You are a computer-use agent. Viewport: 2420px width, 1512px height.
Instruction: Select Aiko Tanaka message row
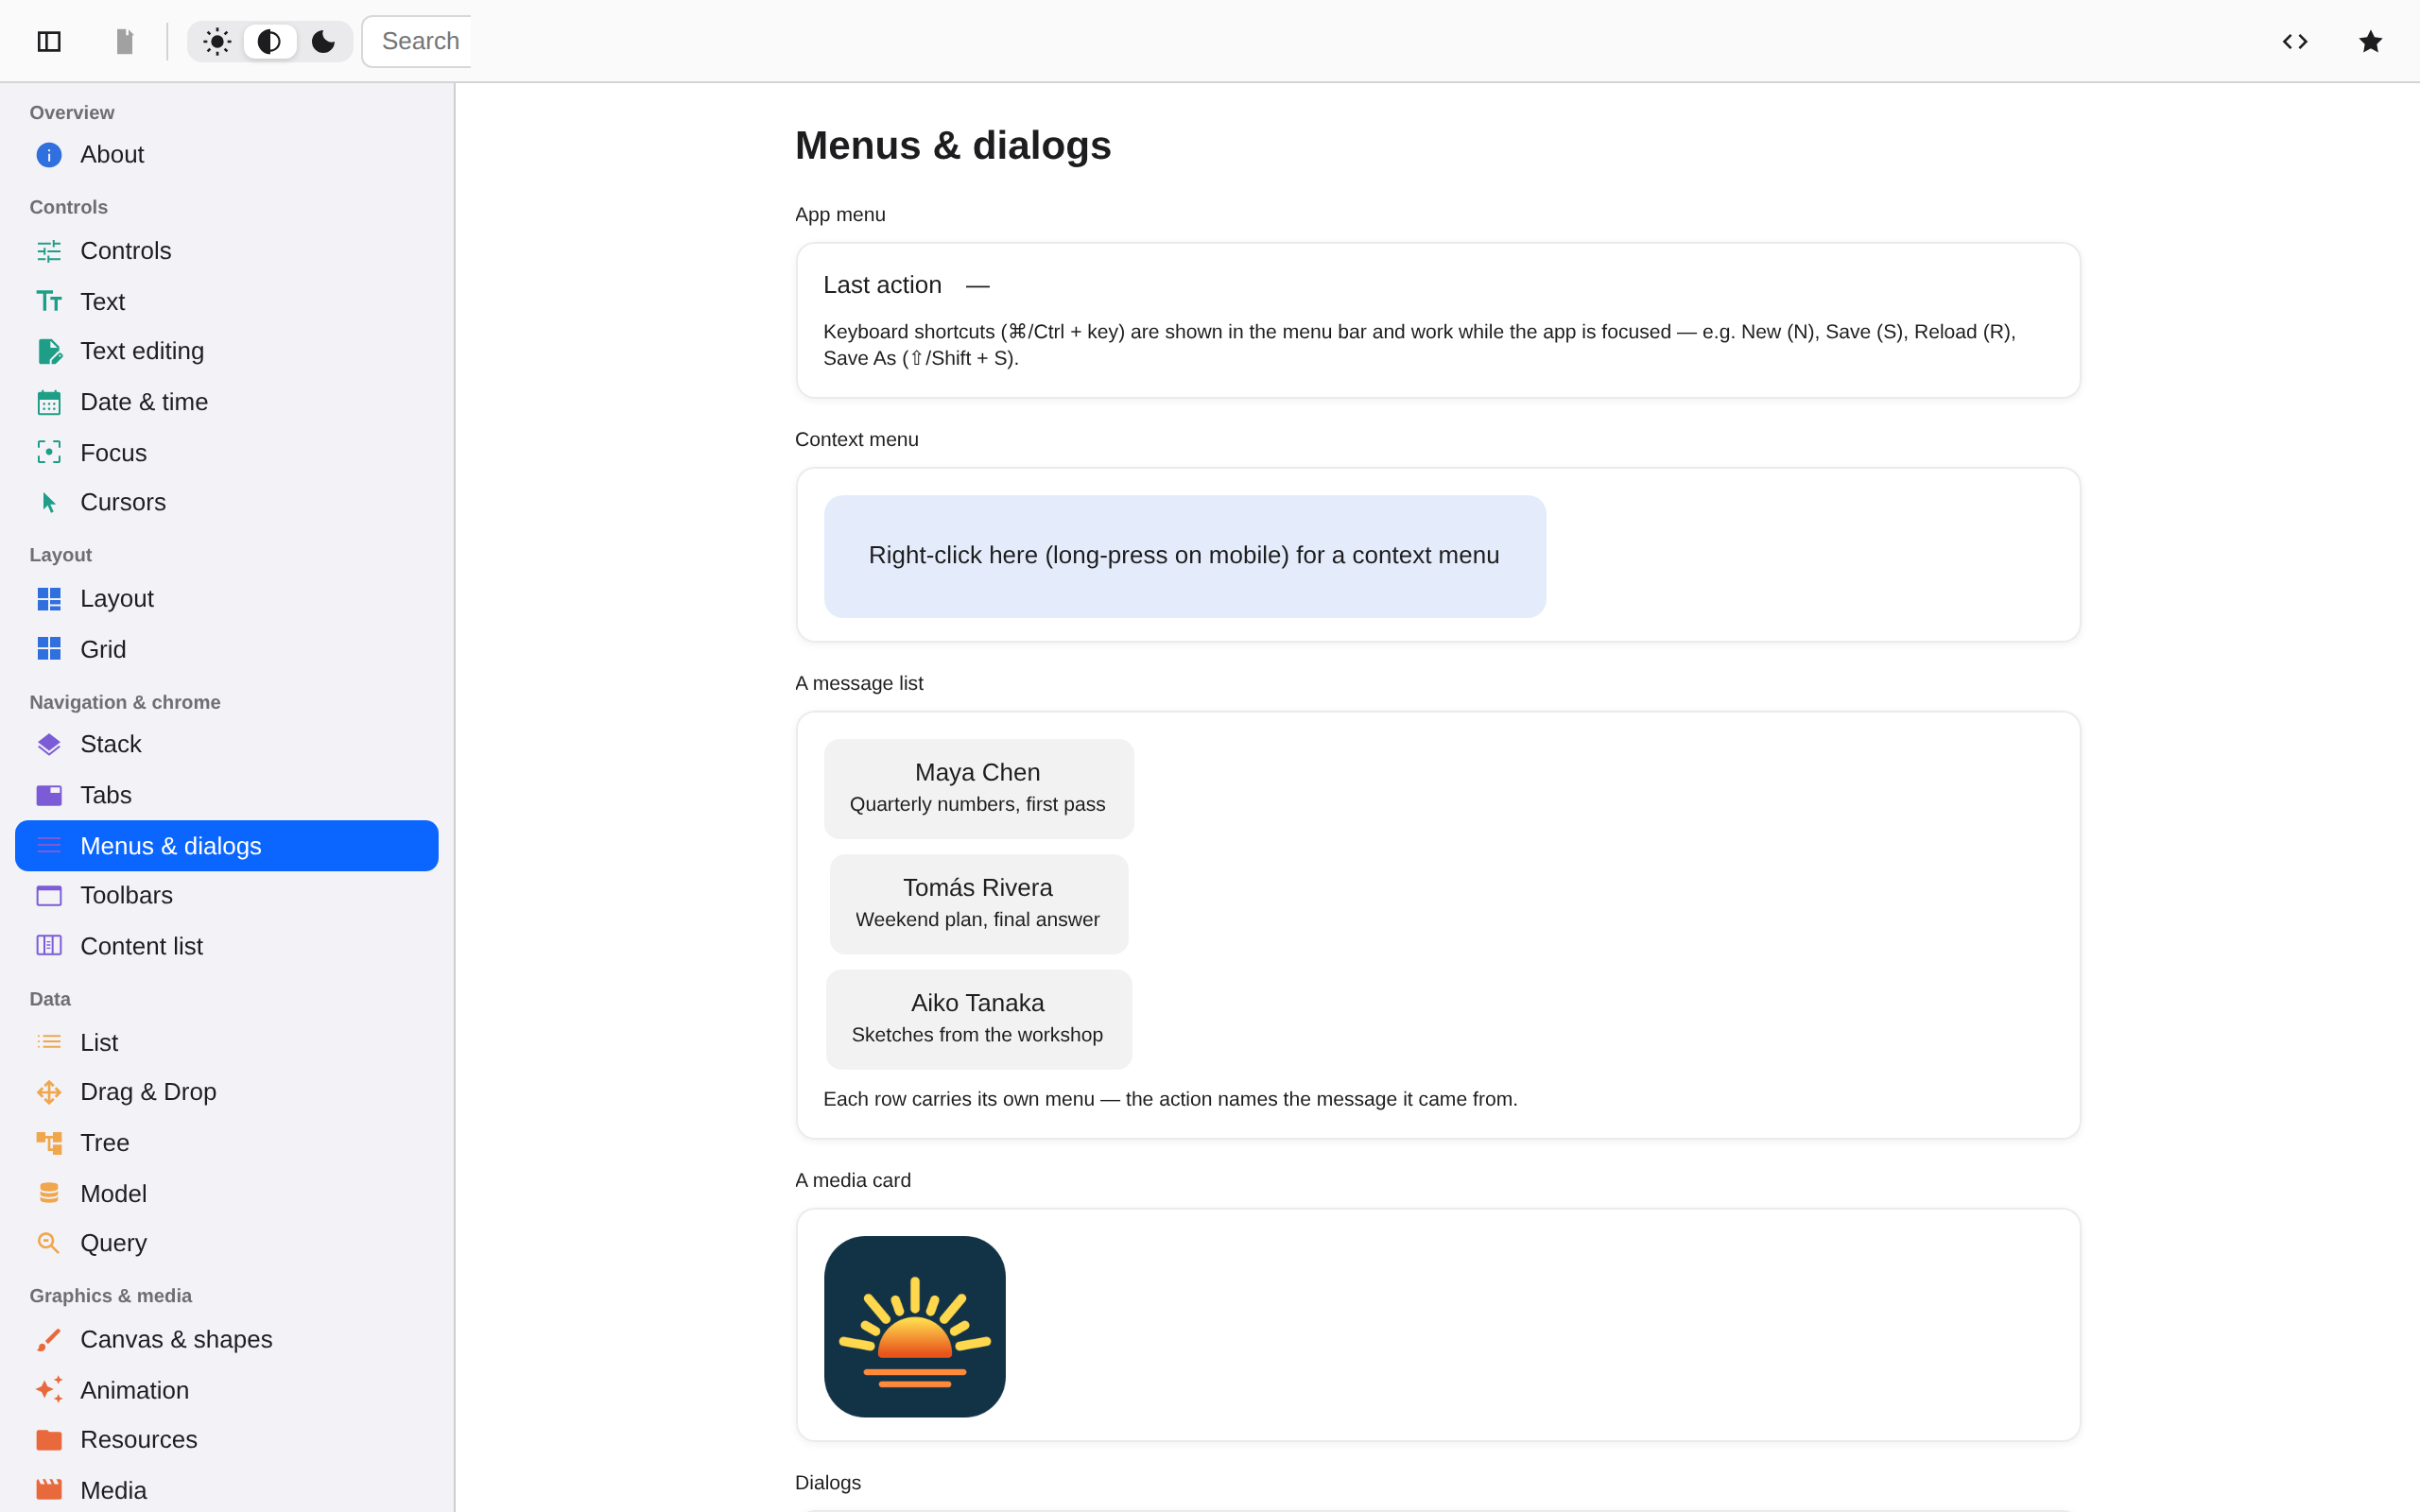979,1019
